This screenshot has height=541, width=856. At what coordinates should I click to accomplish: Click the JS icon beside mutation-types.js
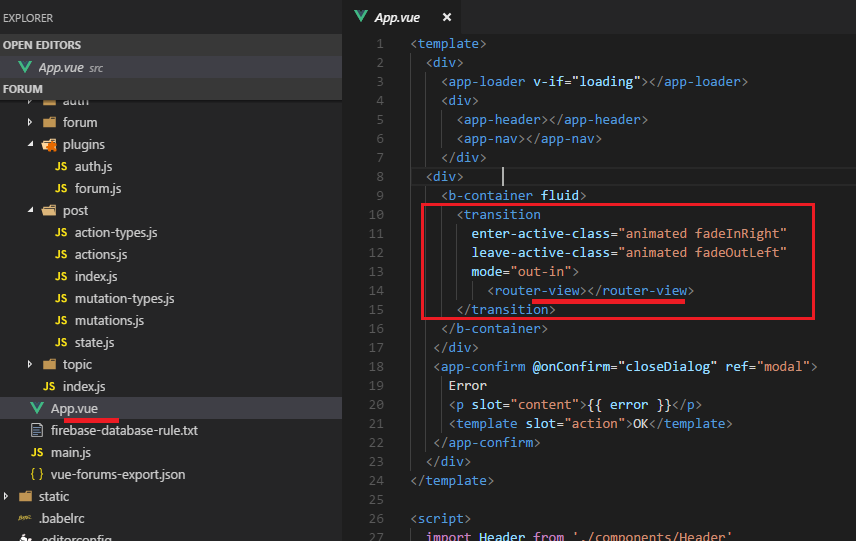coord(61,299)
